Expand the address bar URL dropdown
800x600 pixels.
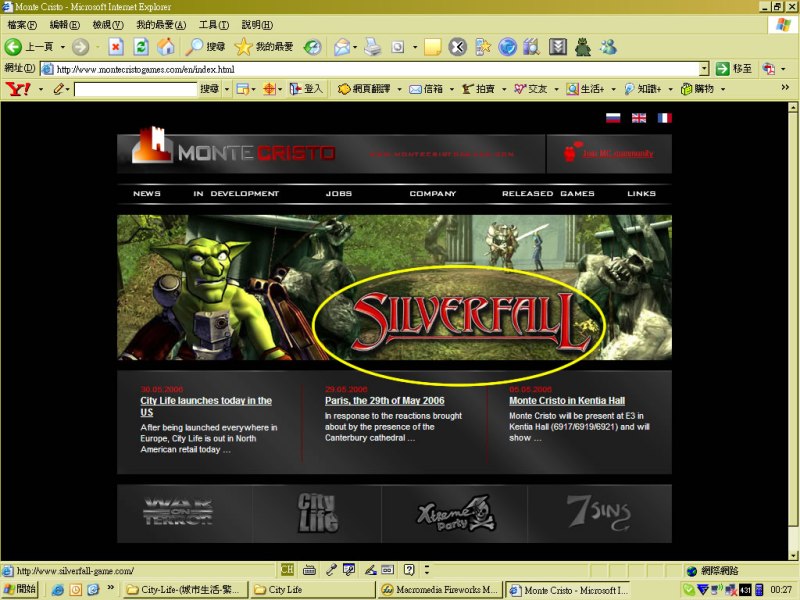(704, 68)
